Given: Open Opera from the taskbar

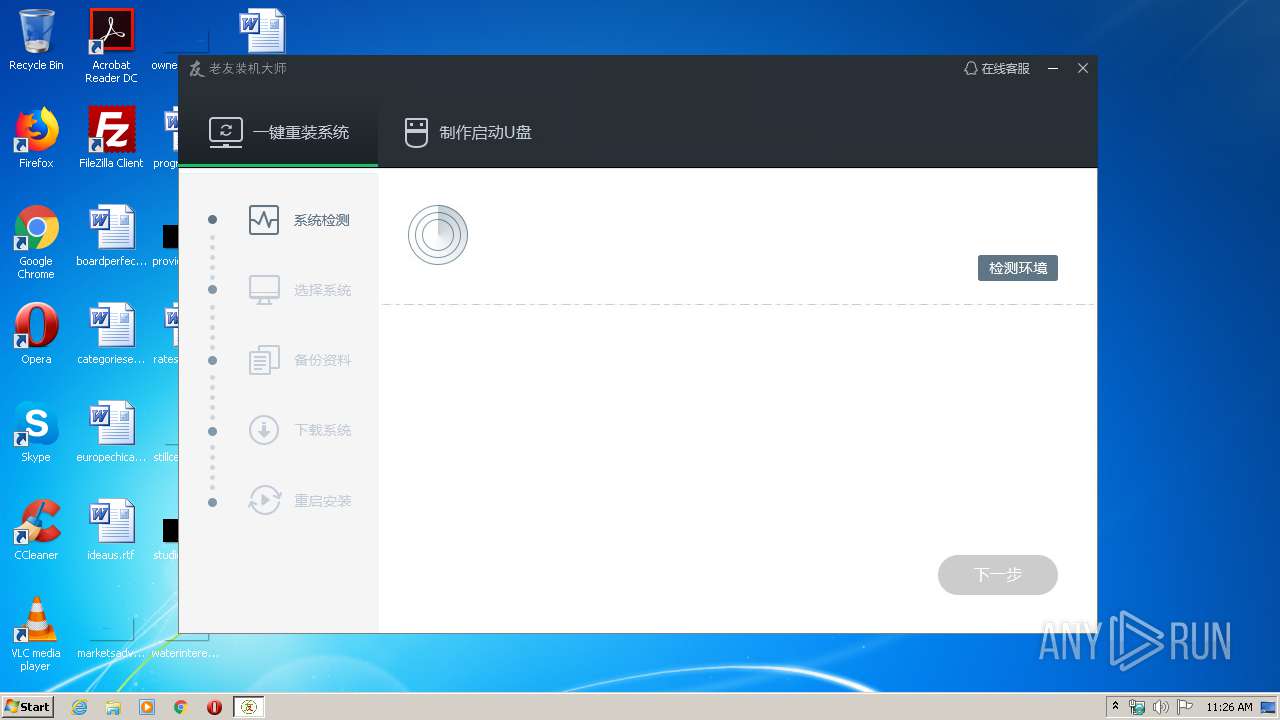Looking at the screenshot, I should coord(214,707).
